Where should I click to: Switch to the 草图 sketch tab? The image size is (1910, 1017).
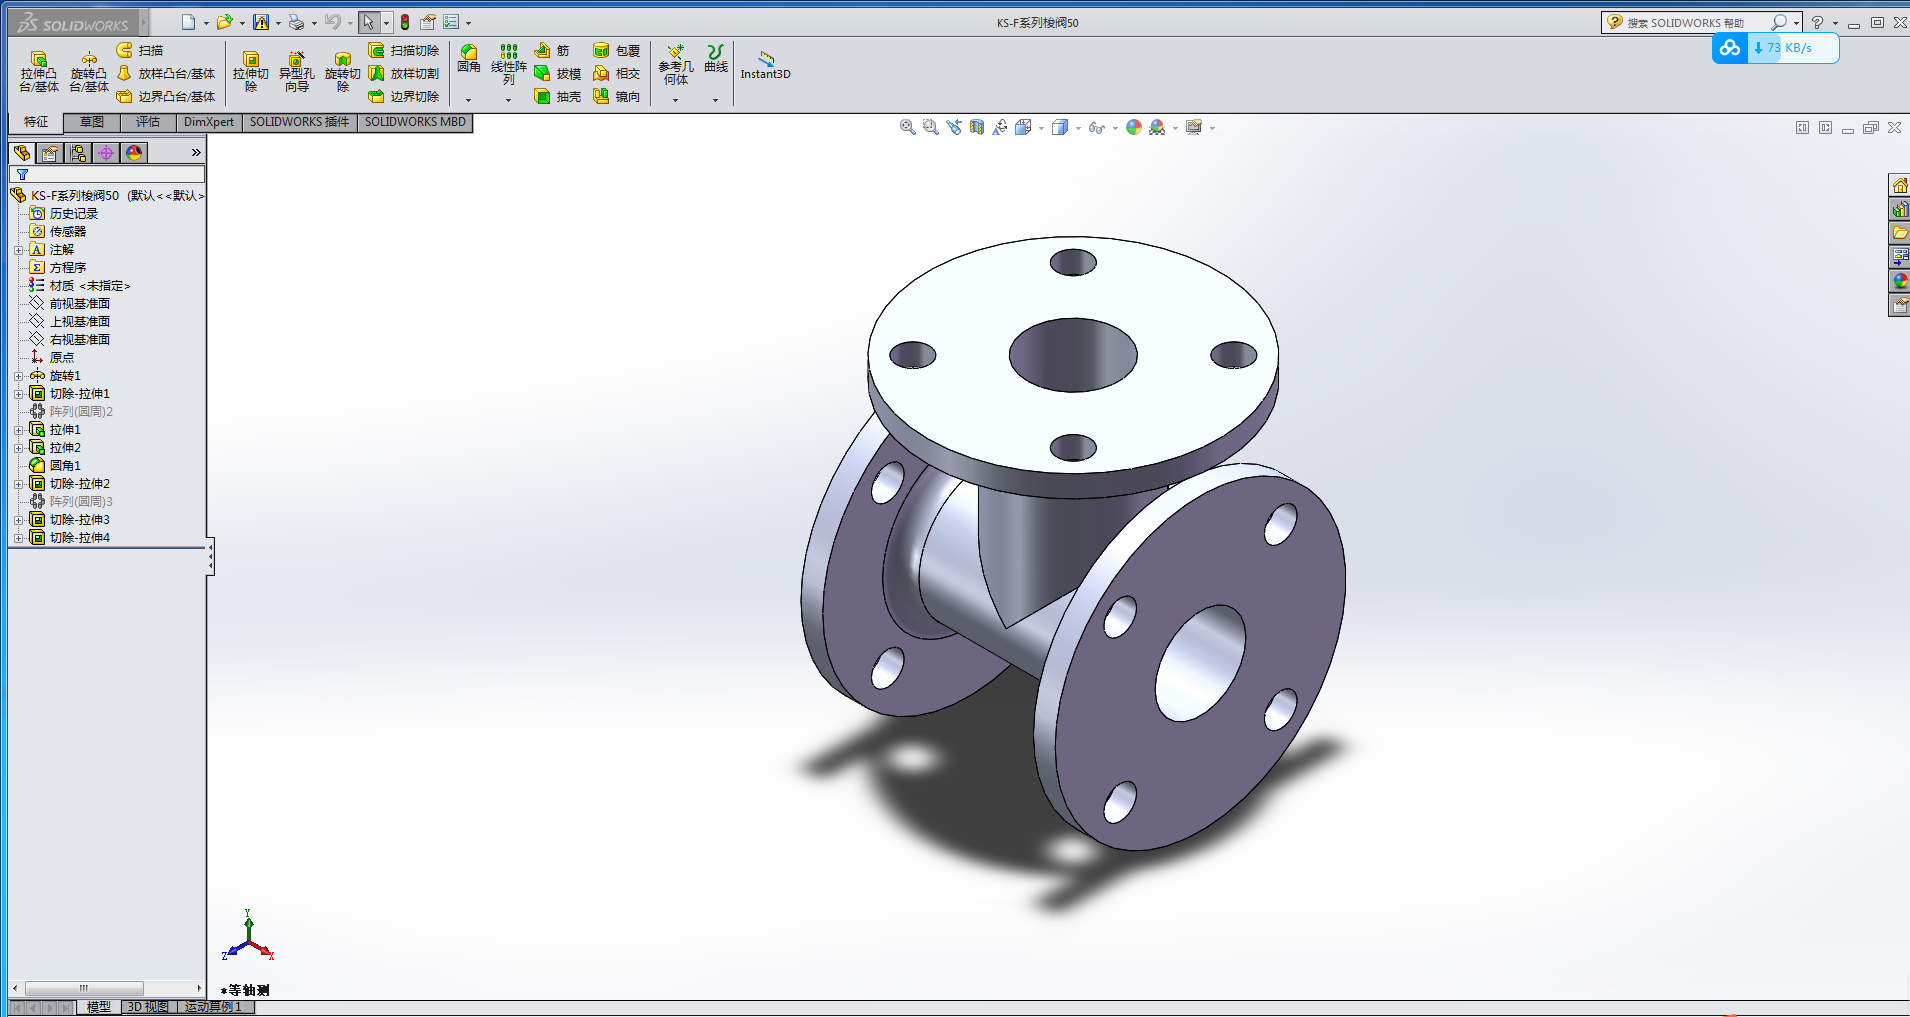(x=92, y=122)
